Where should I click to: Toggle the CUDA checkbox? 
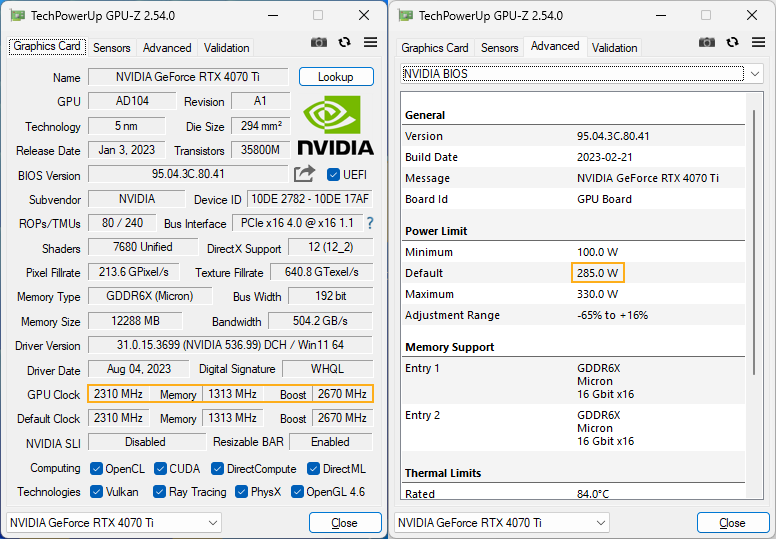[160, 468]
